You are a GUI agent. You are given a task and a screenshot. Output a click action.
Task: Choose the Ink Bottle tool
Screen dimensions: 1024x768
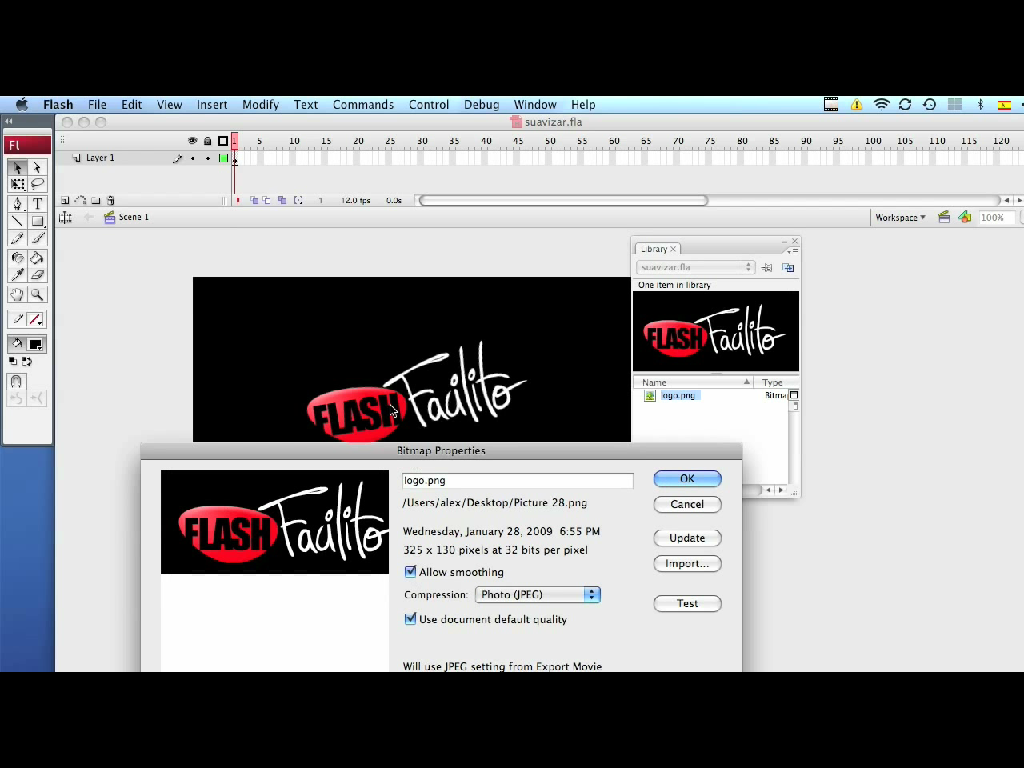point(17,258)
